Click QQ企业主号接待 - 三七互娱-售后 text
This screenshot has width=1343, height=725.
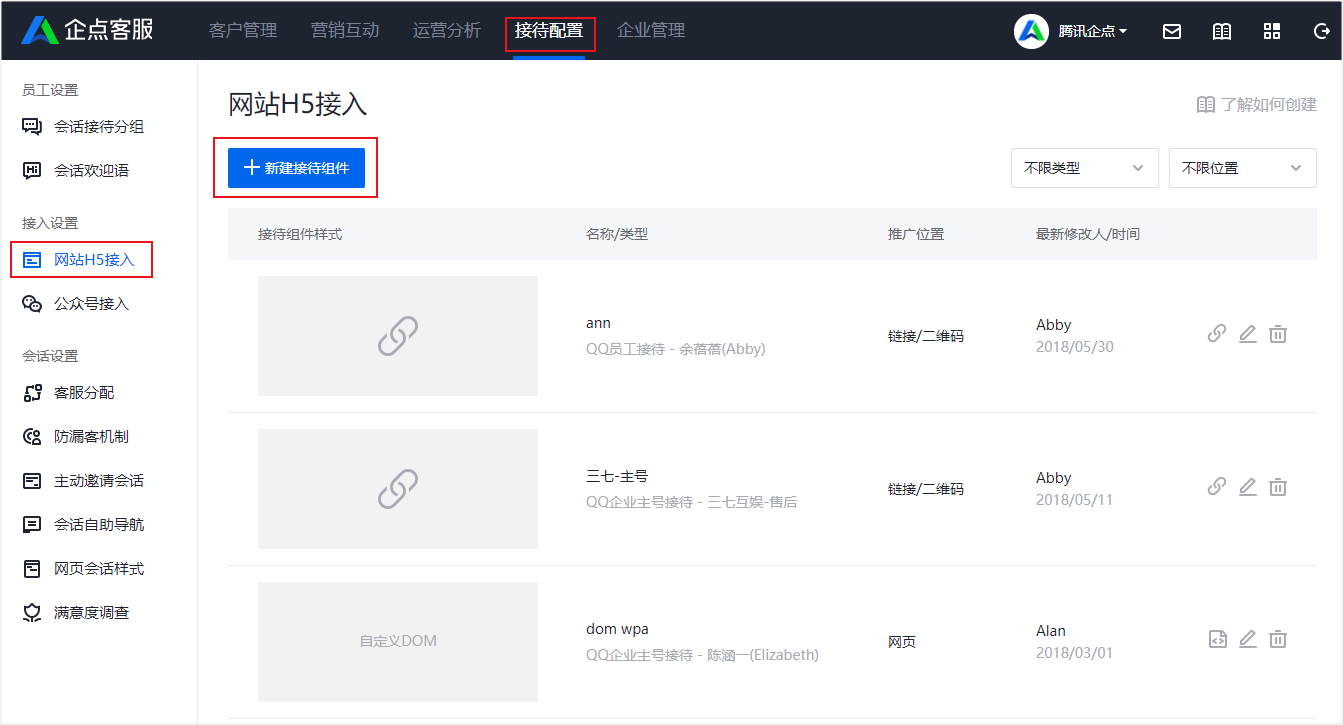coord(692,502)
